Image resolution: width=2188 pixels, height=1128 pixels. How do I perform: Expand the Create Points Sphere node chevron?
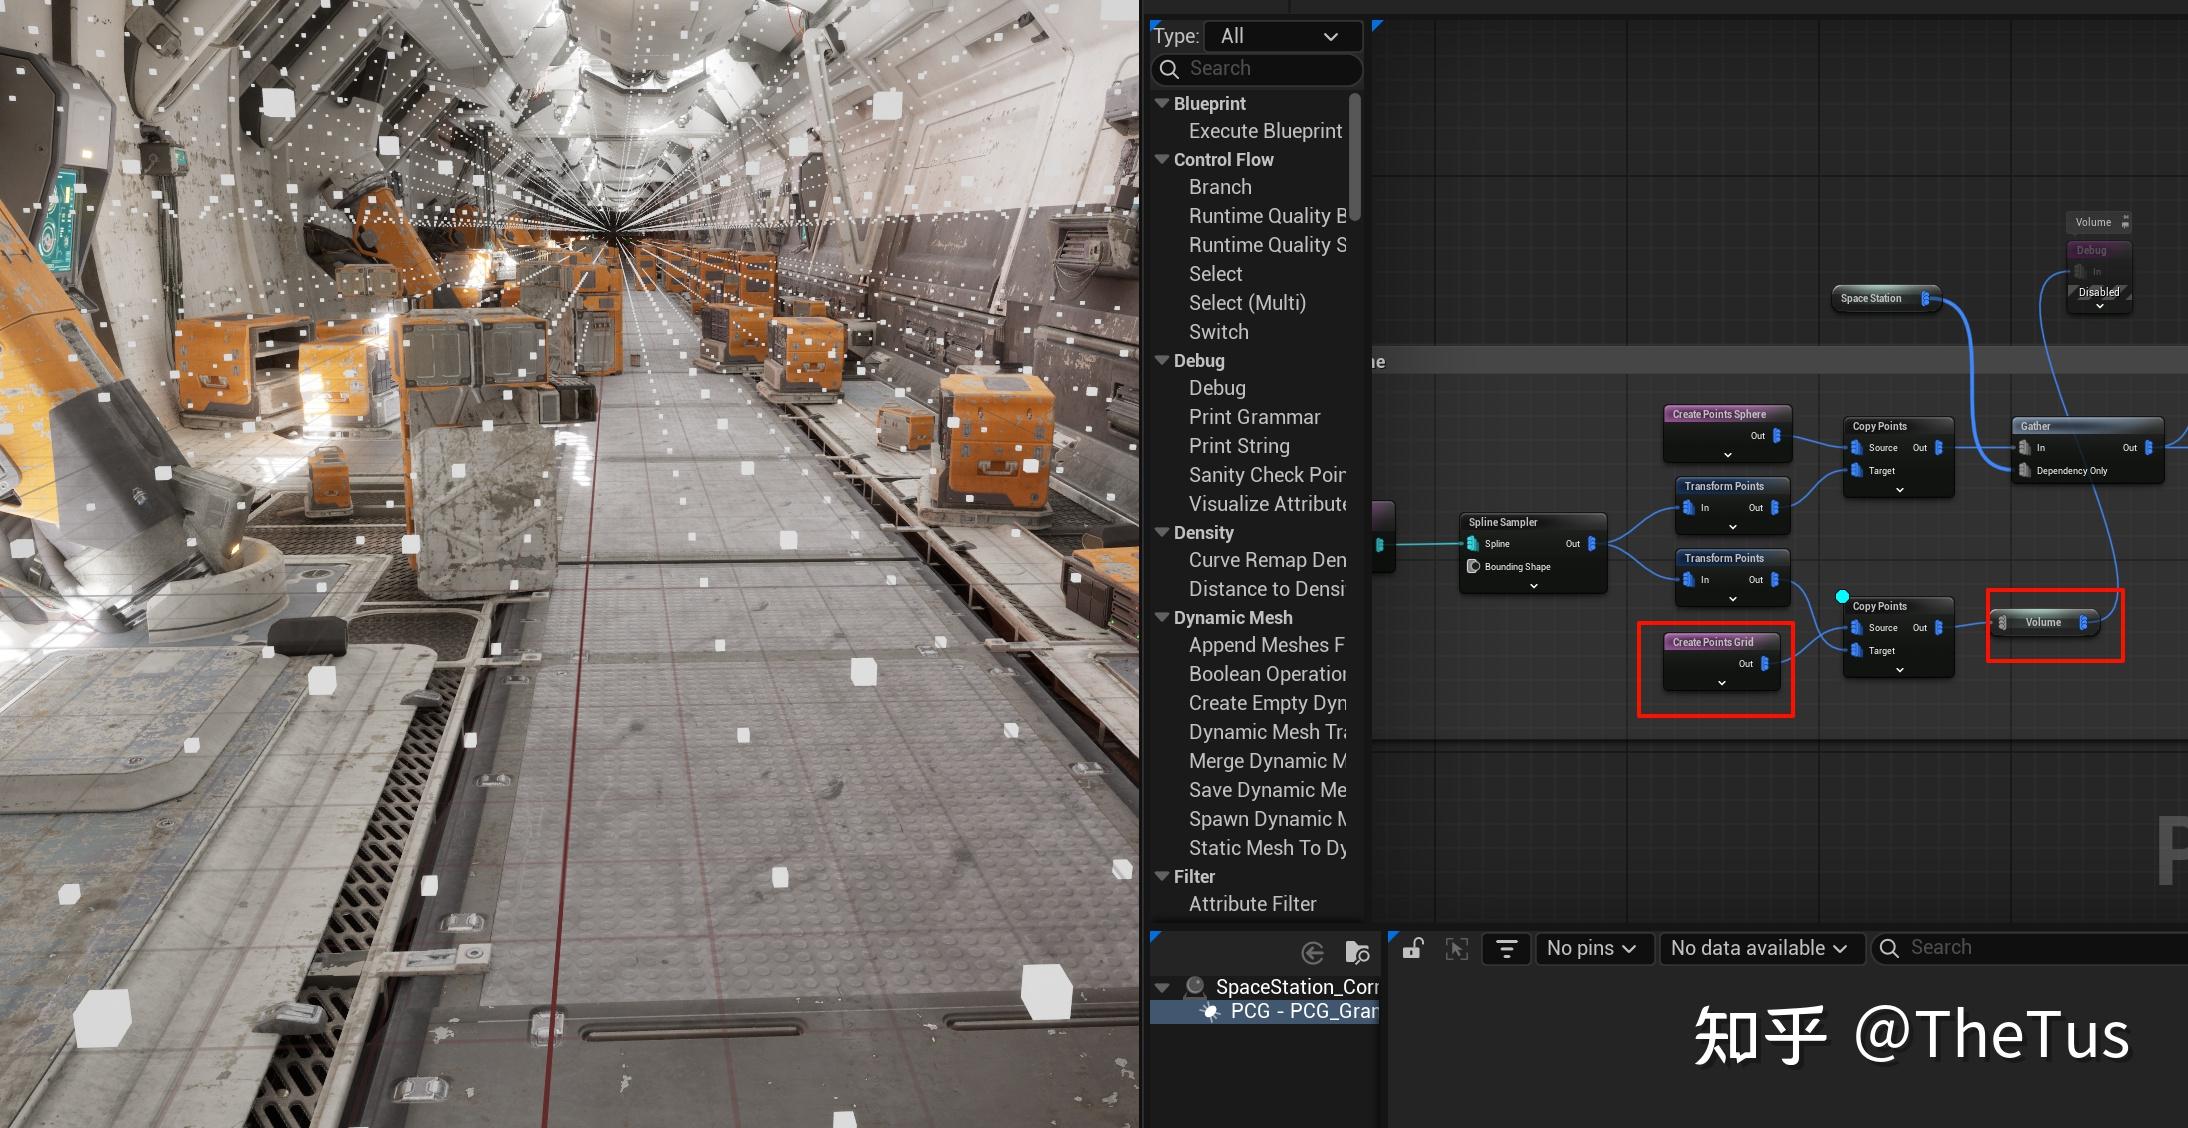(1727, 455)
